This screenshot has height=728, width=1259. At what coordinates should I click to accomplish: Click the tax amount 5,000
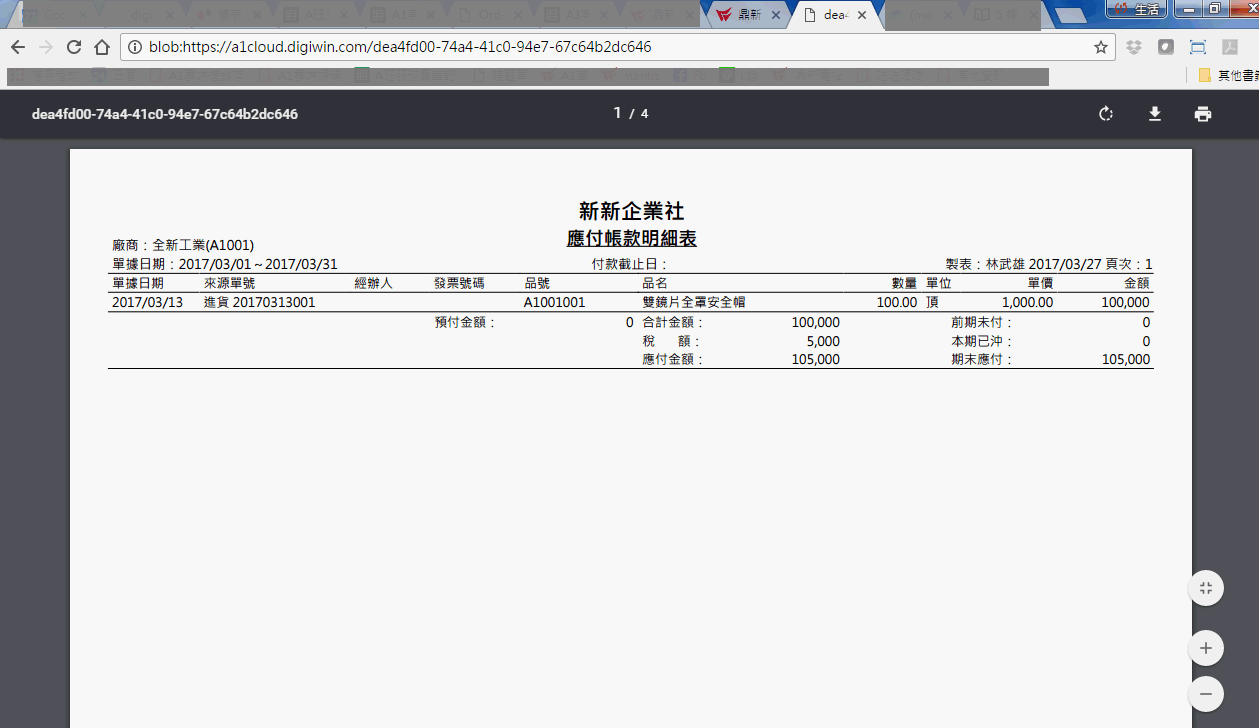(x=823, y=342)
